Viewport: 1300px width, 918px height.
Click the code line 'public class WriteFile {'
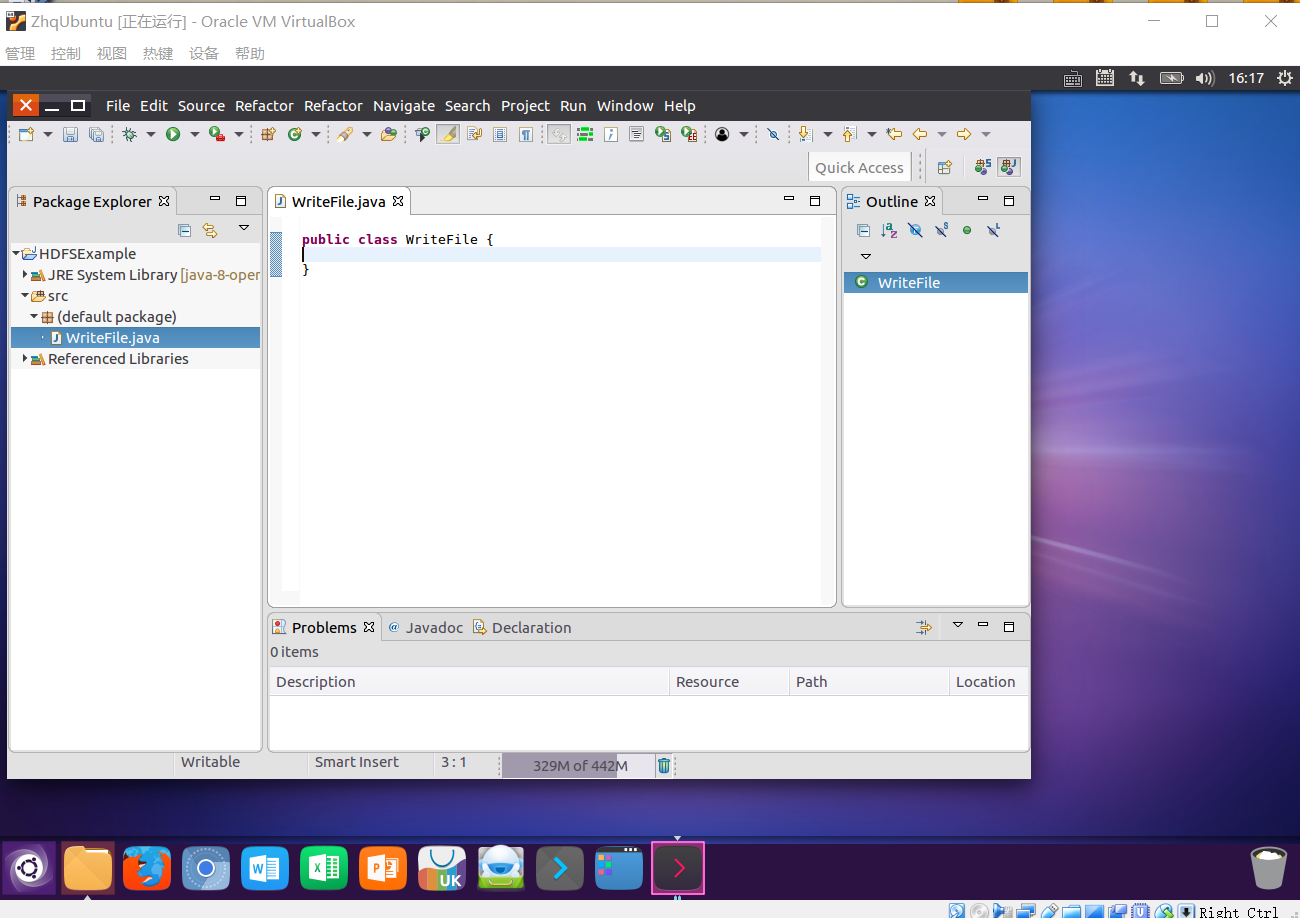(x=398, y=239)
